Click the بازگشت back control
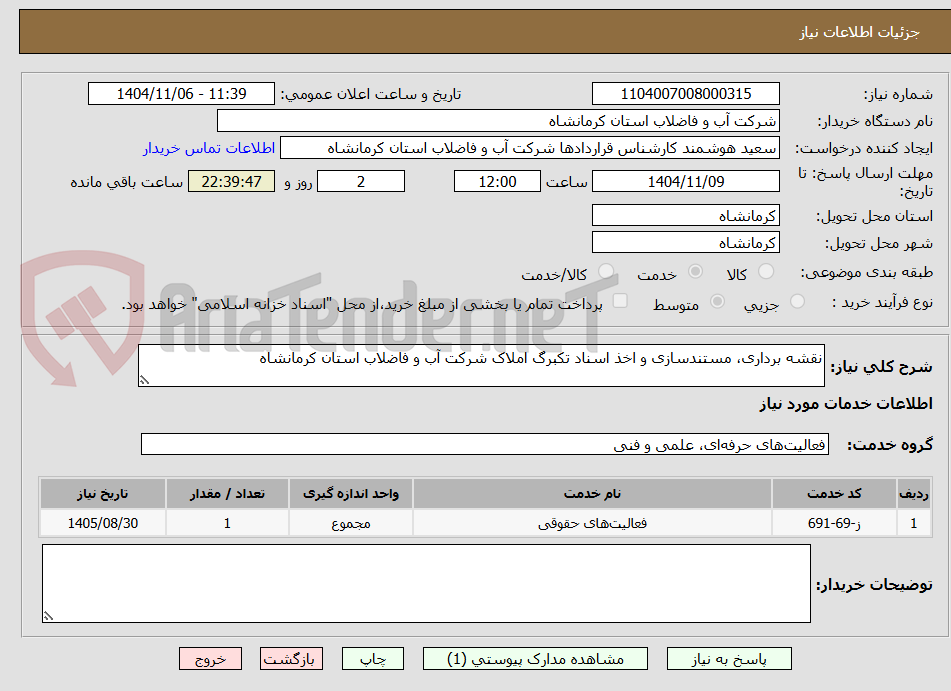Image resolution: width=951 pixels, height=691 pixels. [x=291, y=658]
